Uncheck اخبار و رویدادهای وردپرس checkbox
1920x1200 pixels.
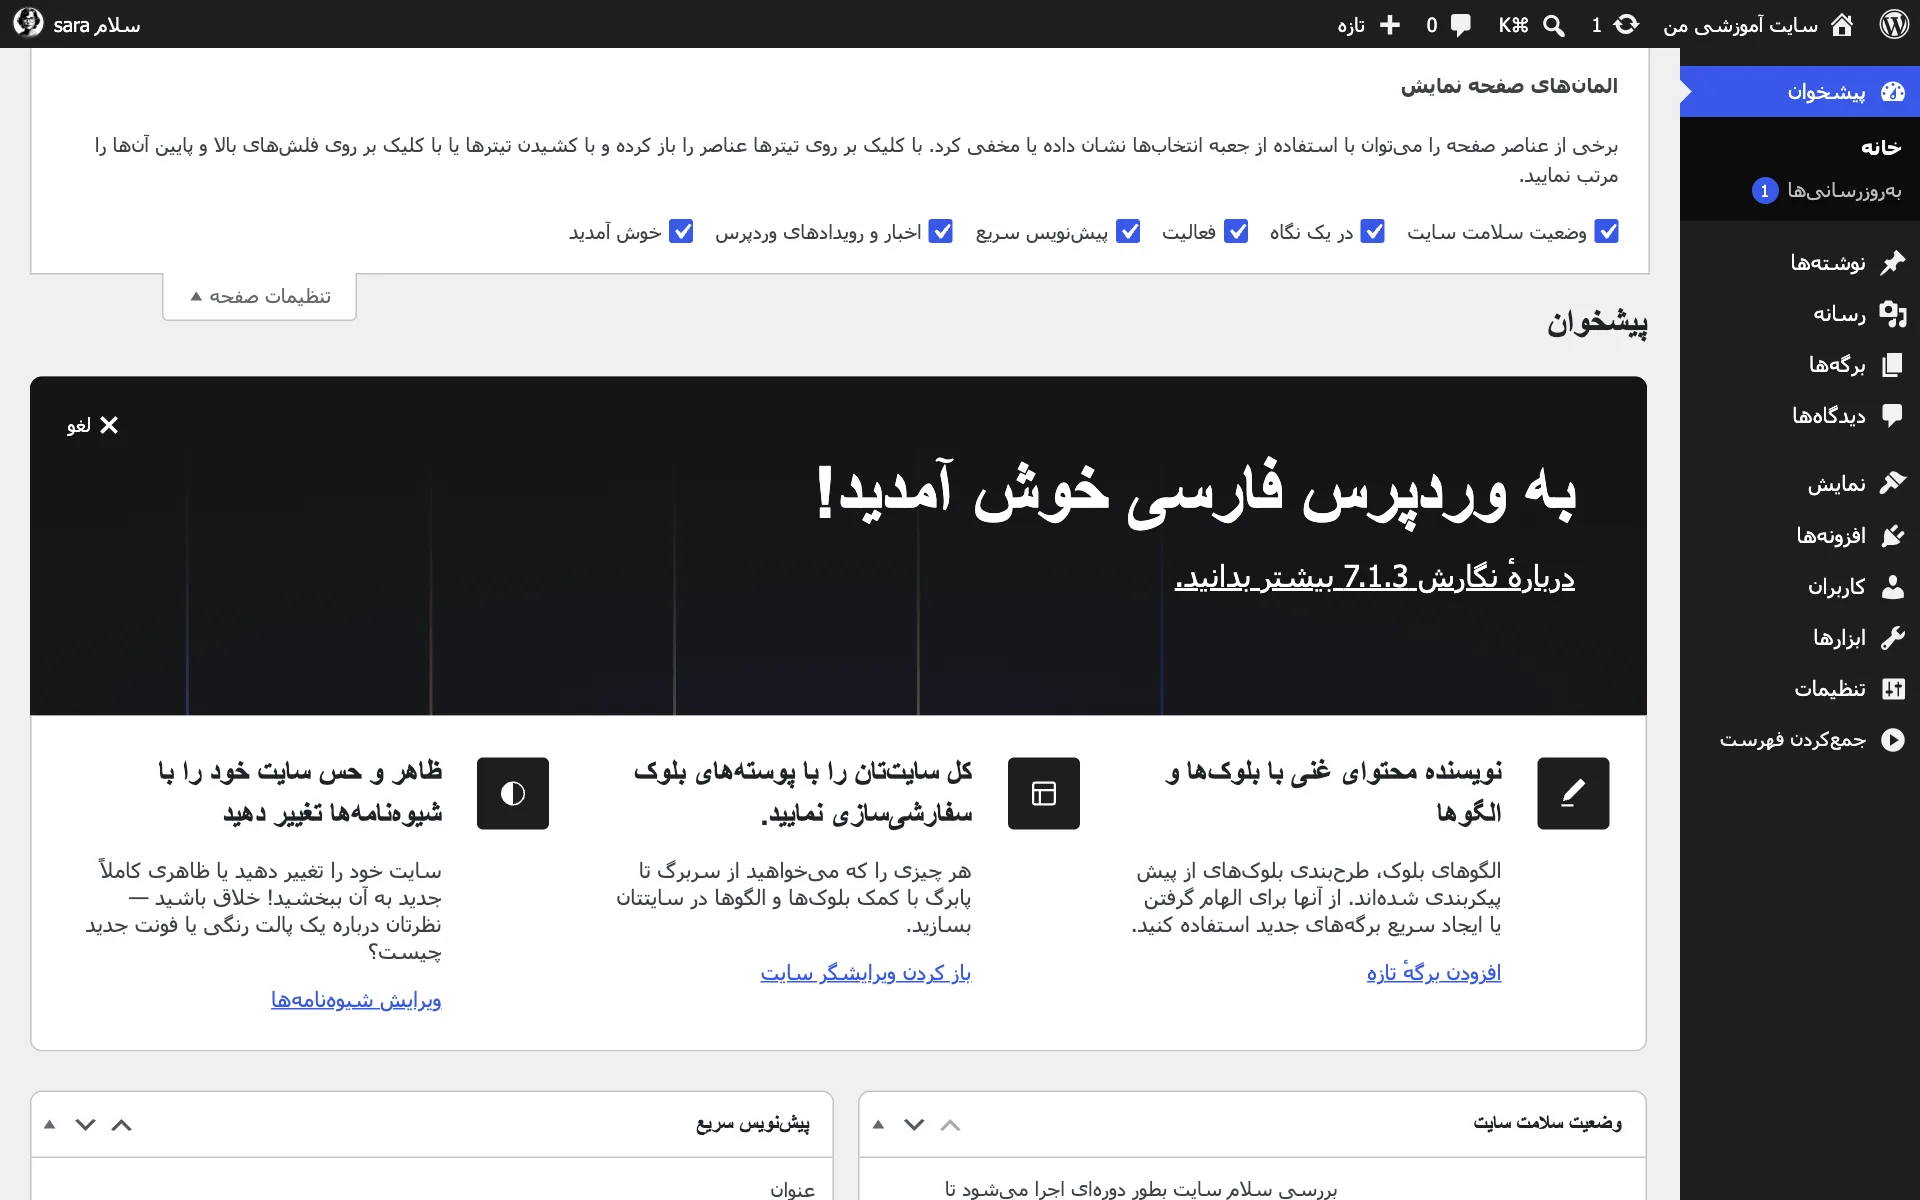[x=941, y=232]
